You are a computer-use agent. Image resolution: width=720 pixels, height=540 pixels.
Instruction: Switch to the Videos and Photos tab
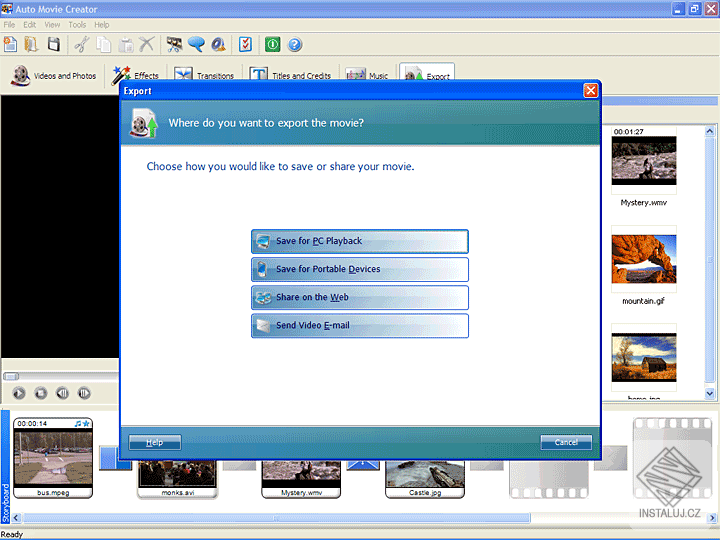tap(55, 75)
